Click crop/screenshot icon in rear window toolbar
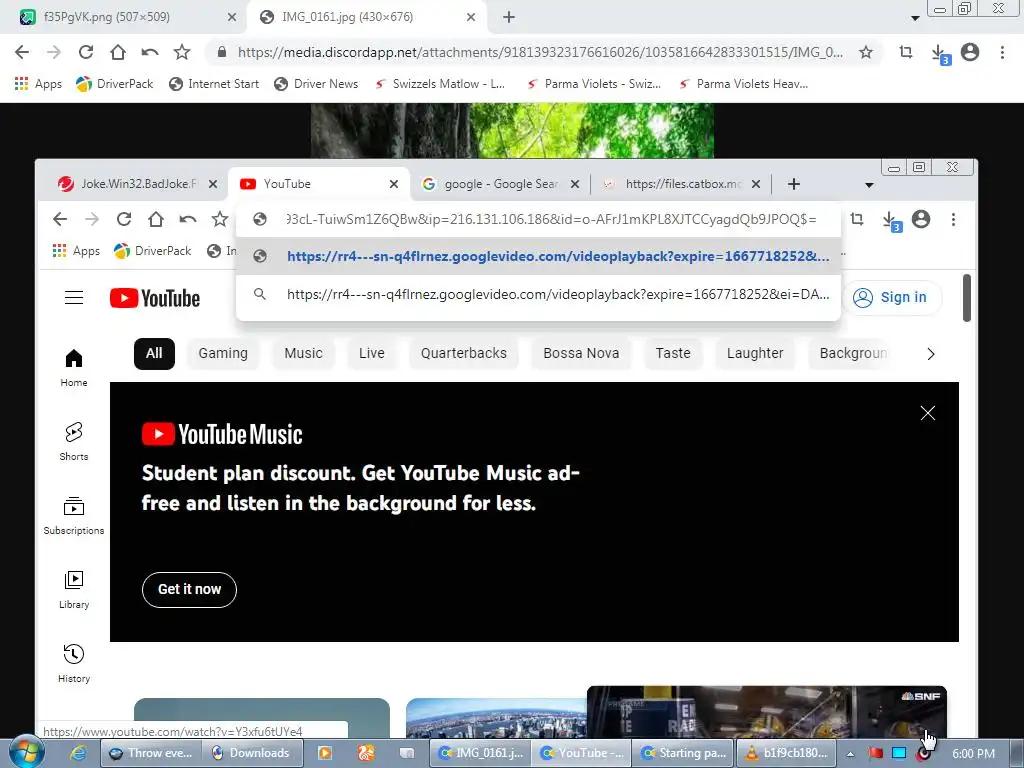The height and width of the screenshot is (768, 1024). 906,52
